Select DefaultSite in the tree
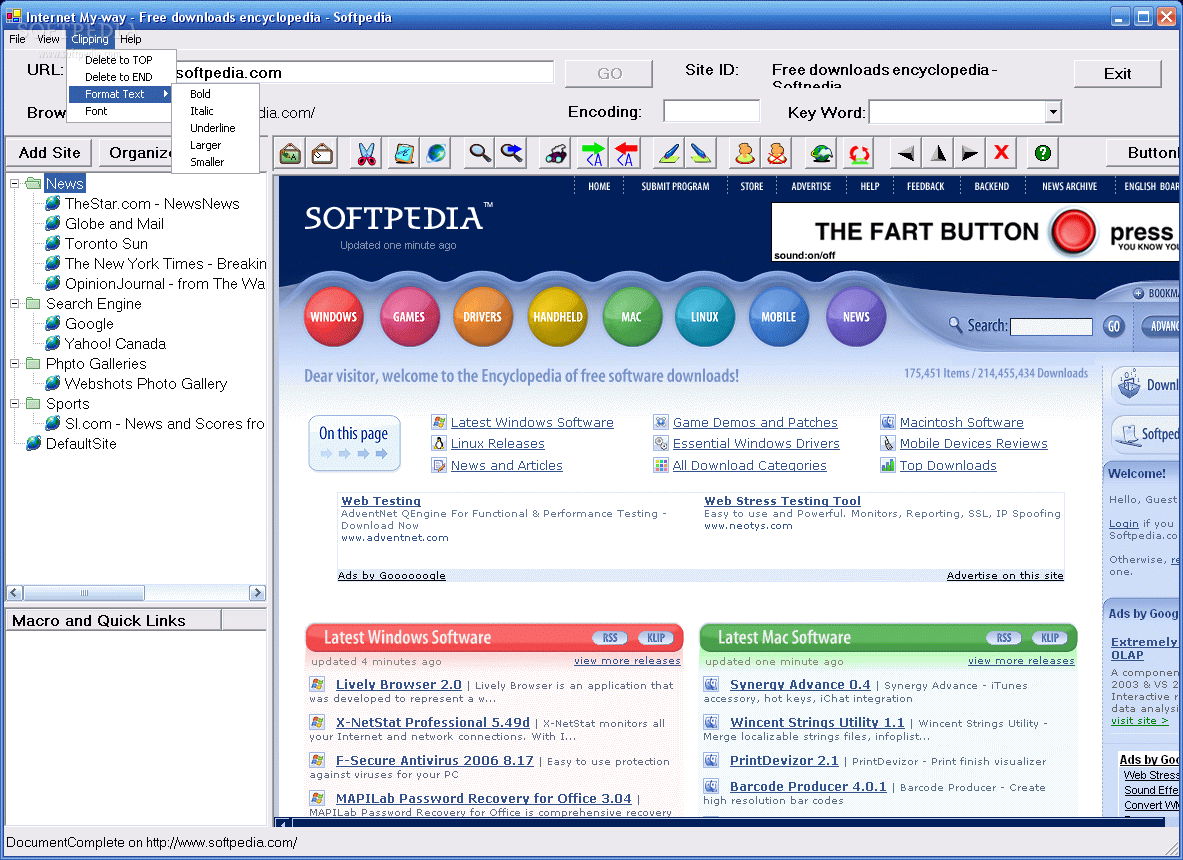Image resolution: width=1183 pixels, height=860 pixels. coord(81,444)
